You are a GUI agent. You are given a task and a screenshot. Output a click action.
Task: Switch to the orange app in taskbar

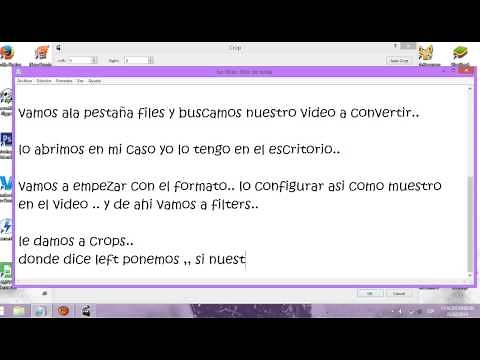coord(63,311)
